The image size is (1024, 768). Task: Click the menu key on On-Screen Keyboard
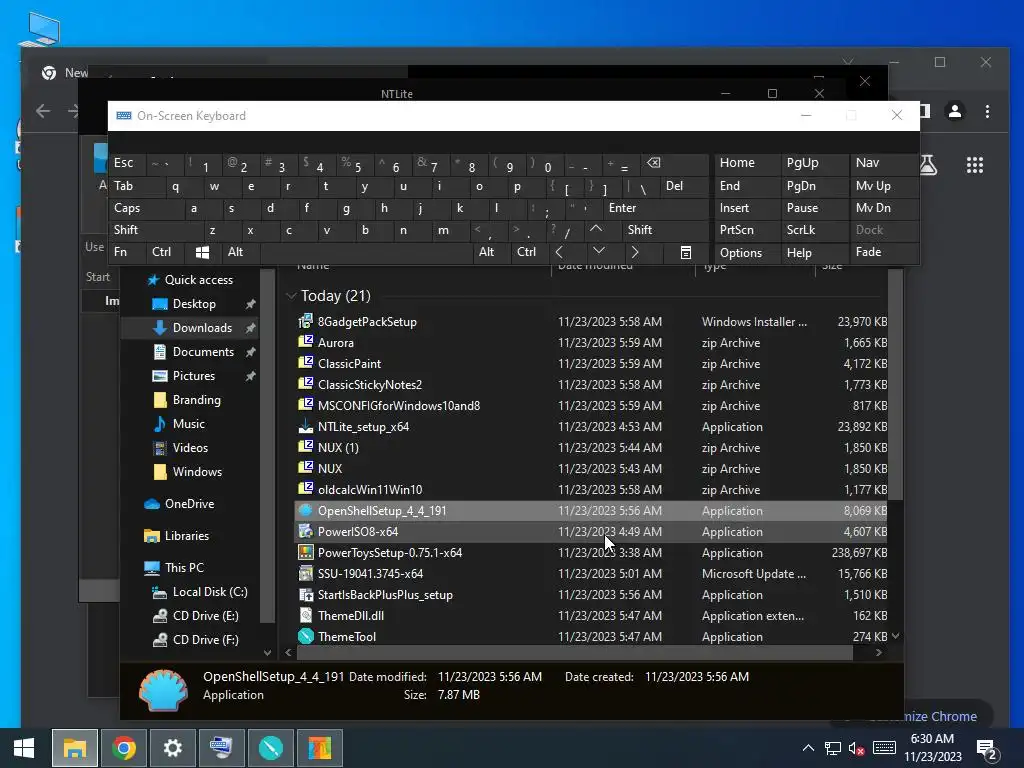(x=686, y=252)
